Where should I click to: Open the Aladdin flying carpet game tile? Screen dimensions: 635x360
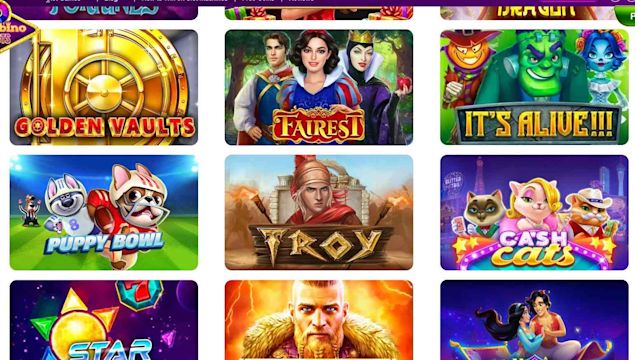(534, 320)
